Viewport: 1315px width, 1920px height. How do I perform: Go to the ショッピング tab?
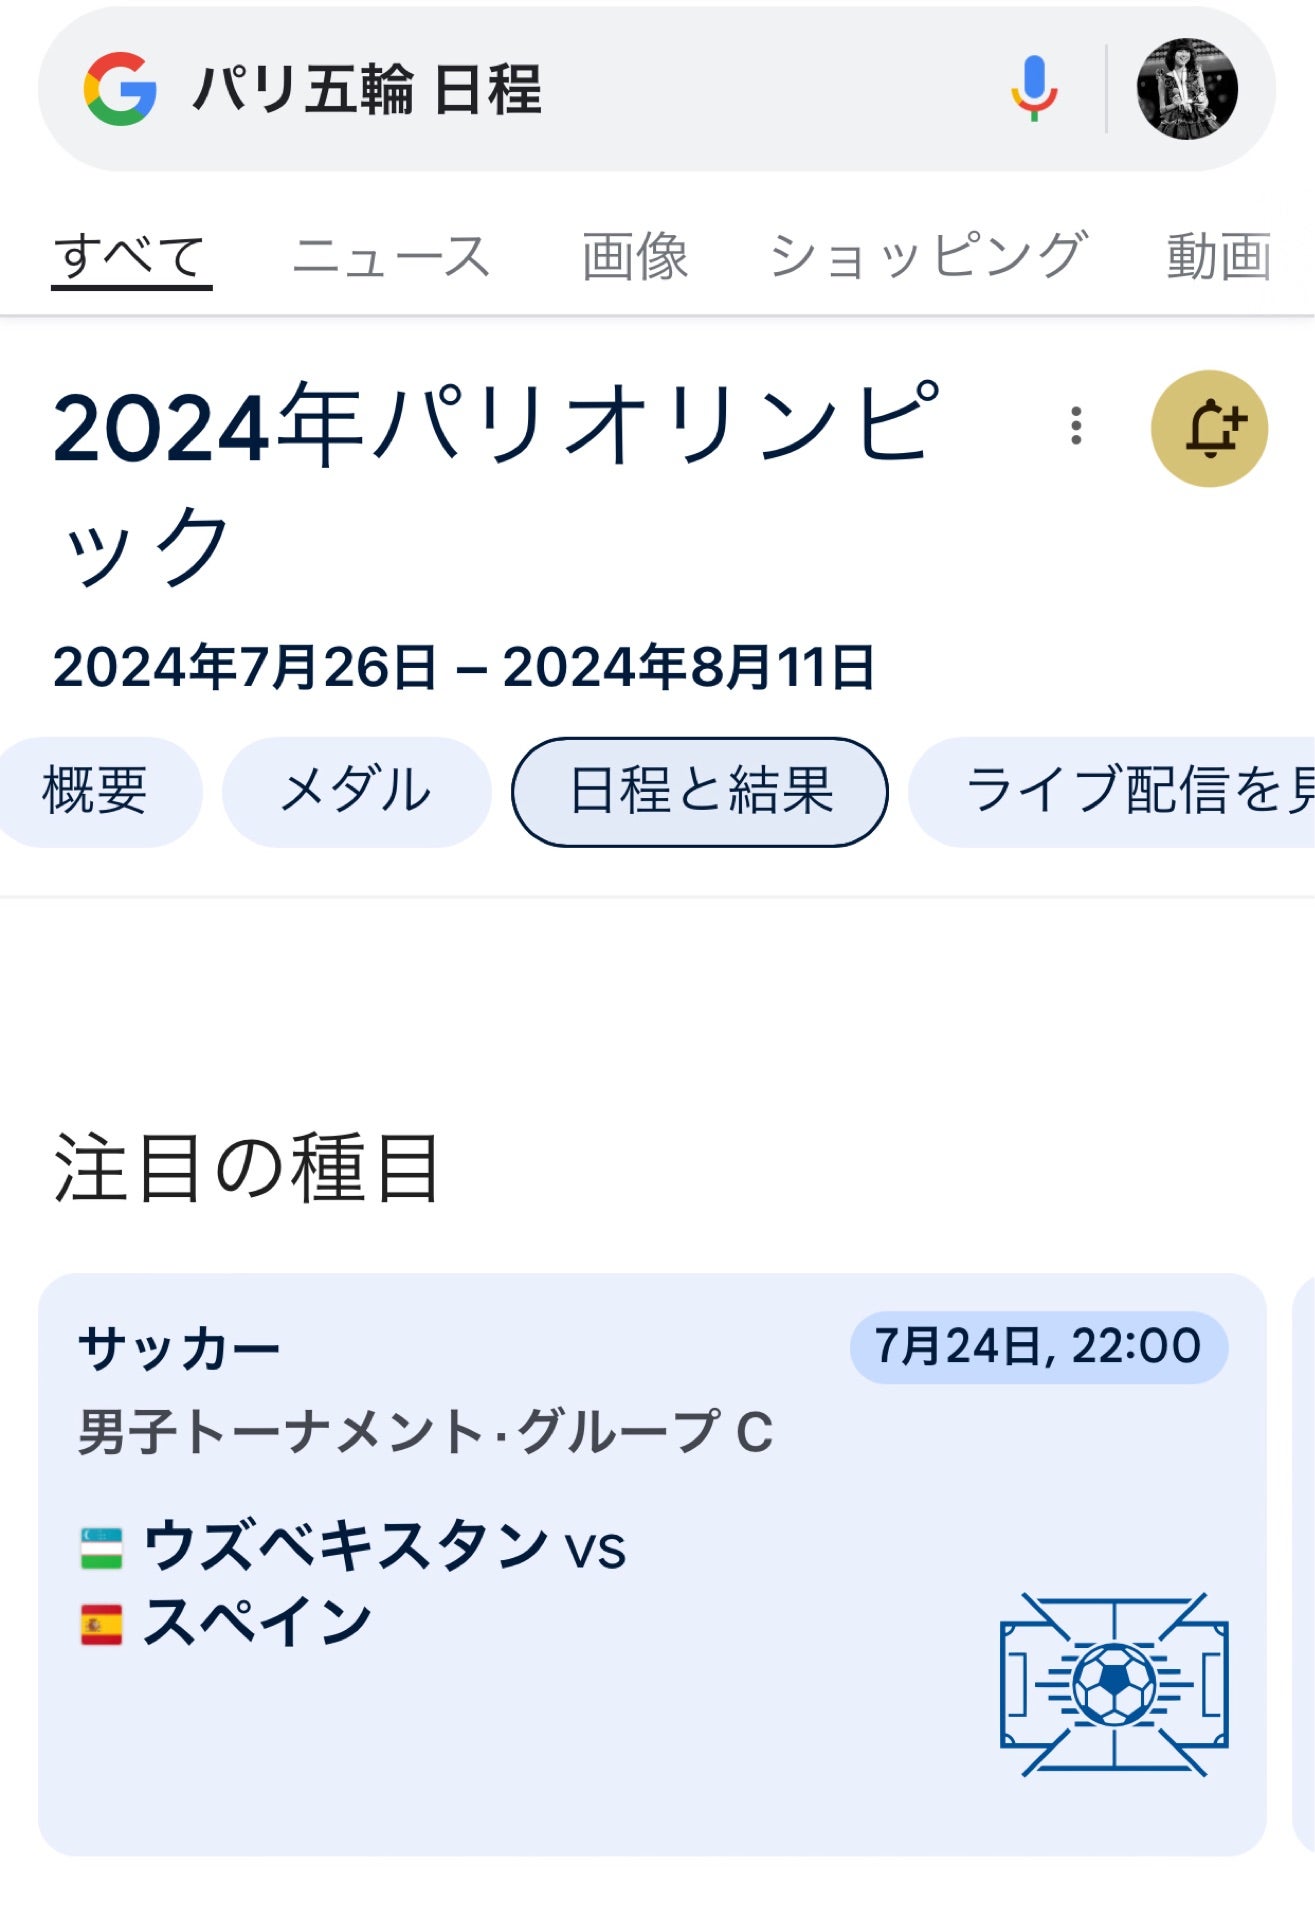(927, 256)
